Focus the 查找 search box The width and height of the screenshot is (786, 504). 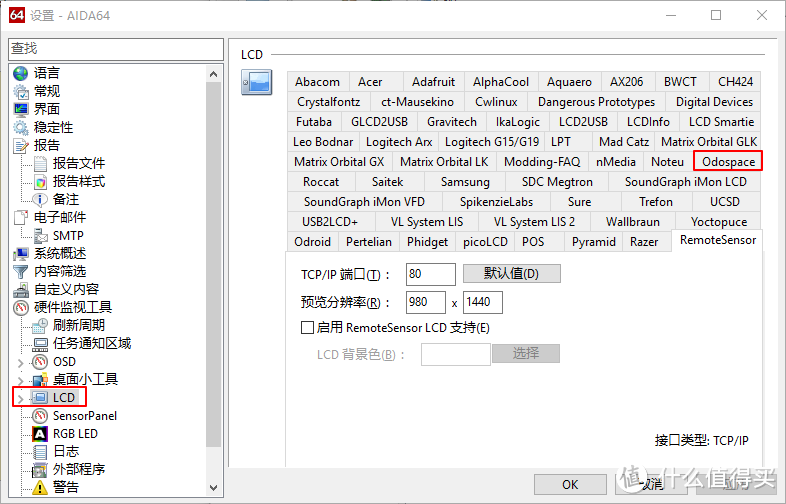tap(116, 49)
